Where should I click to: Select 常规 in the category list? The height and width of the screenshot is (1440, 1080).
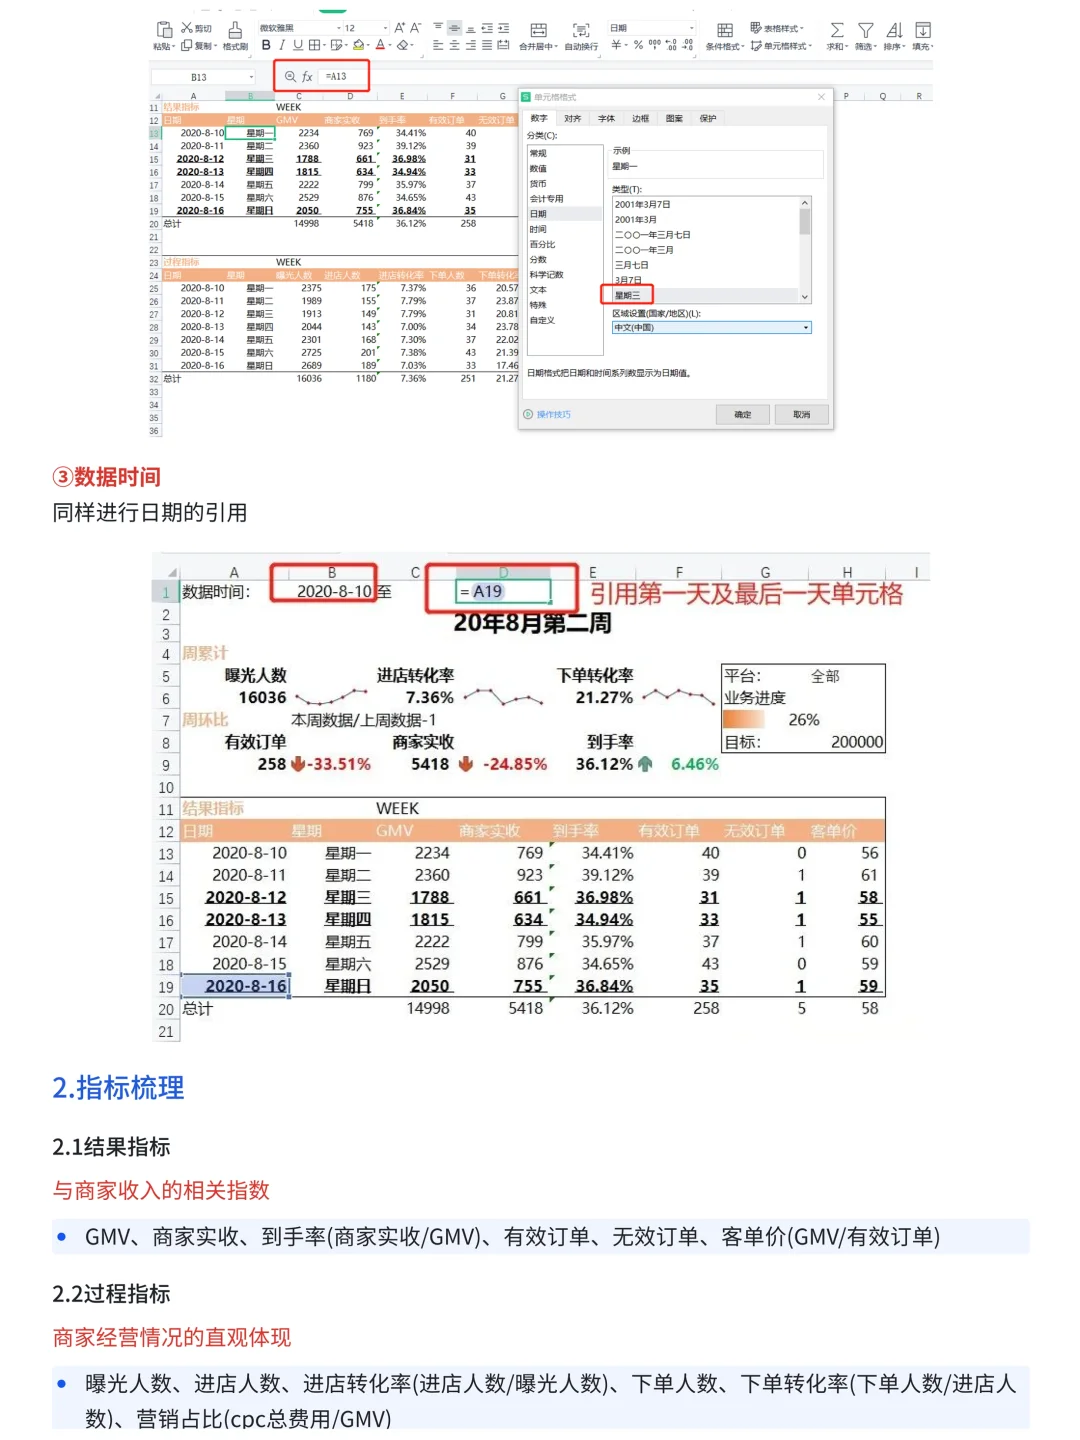565,153
